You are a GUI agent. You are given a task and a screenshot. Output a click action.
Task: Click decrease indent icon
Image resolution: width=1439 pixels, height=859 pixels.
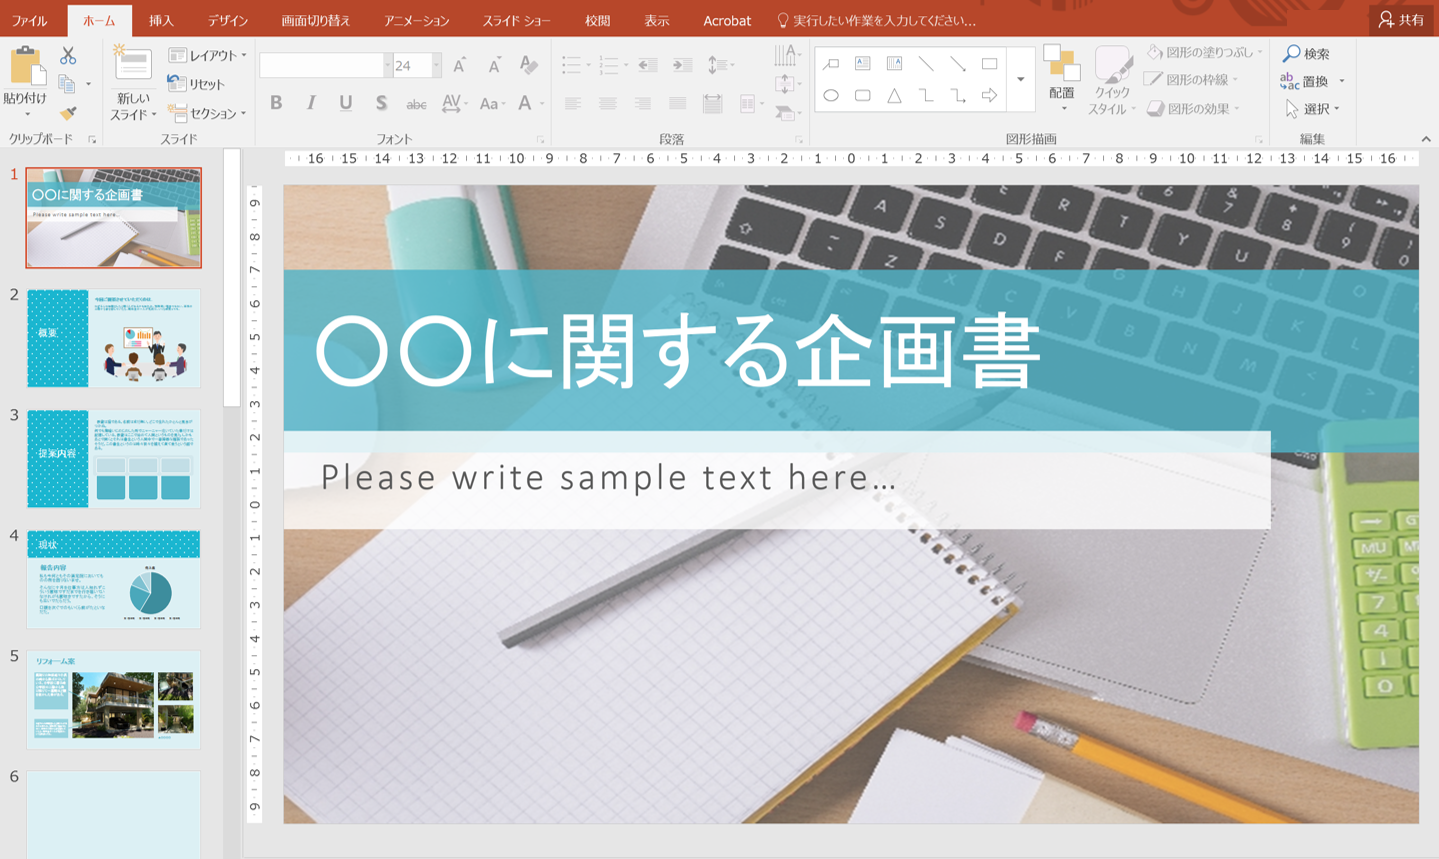[648, 66]
